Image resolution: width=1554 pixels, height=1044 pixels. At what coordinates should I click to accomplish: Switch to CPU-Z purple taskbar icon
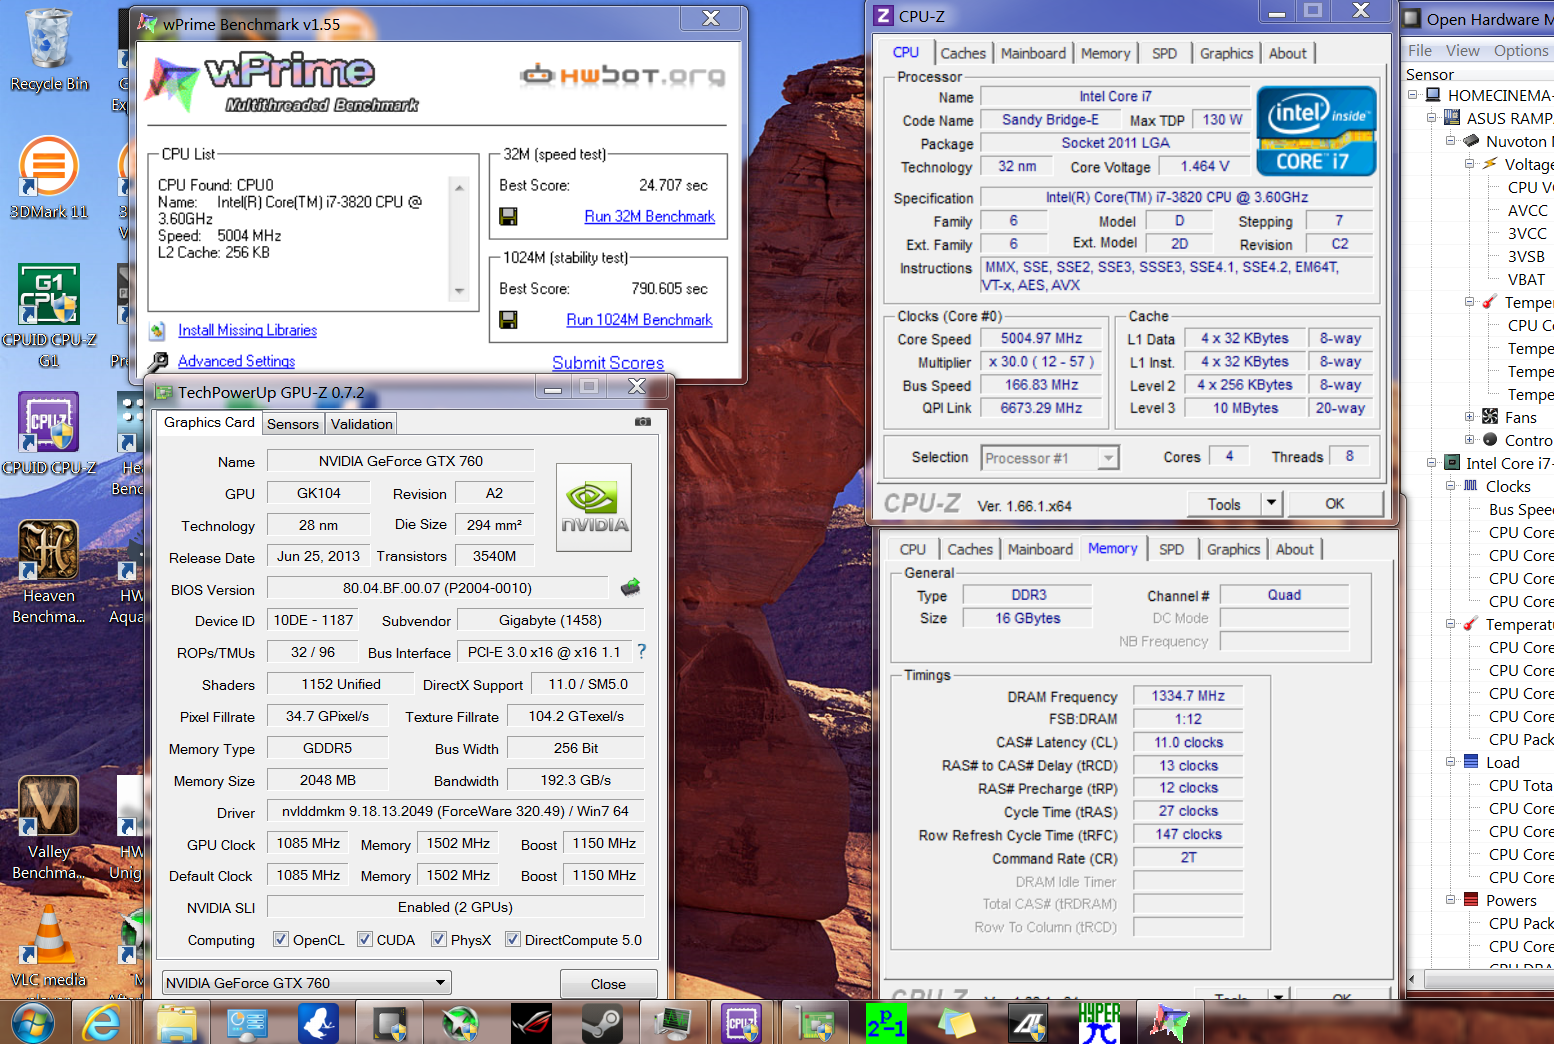coord(743,1023)
